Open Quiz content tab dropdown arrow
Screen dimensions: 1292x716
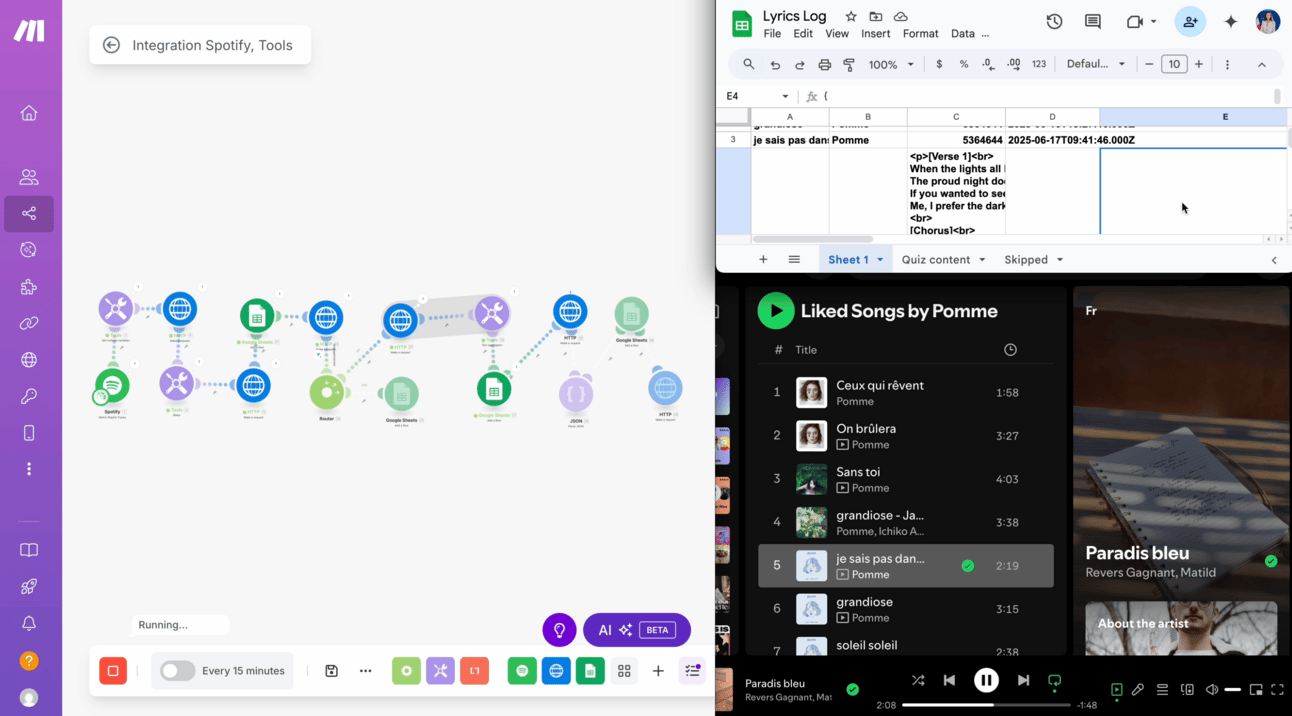click(982, 260)
